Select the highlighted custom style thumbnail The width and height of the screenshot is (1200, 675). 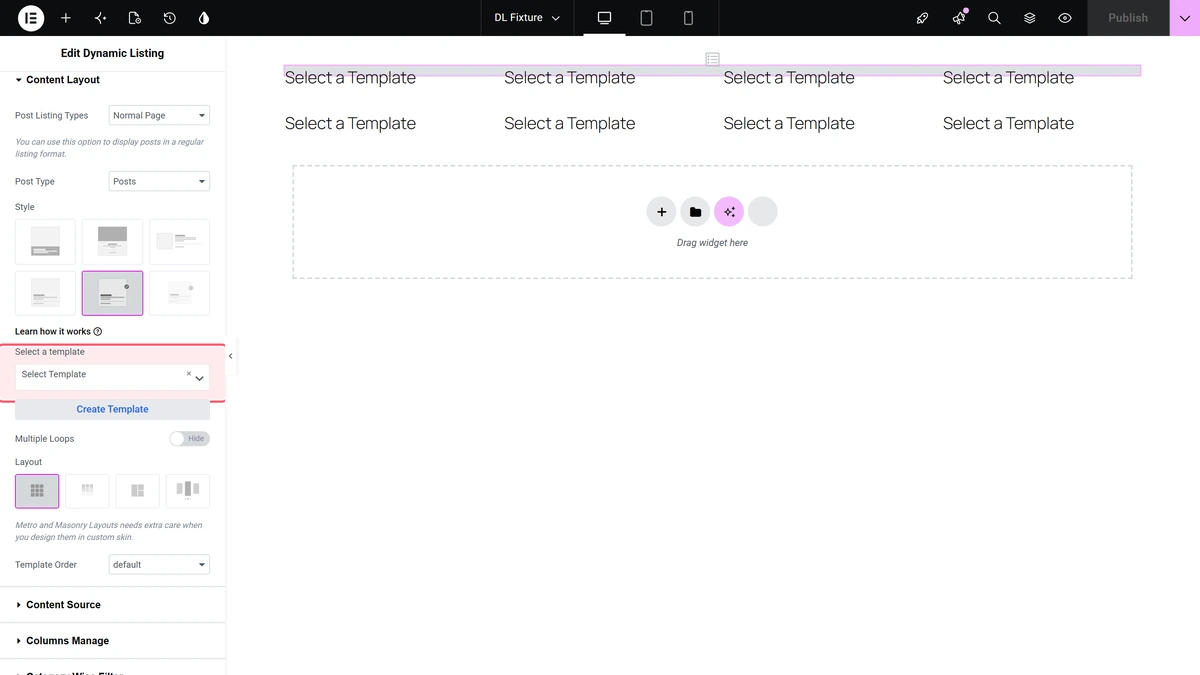point(112,293)
